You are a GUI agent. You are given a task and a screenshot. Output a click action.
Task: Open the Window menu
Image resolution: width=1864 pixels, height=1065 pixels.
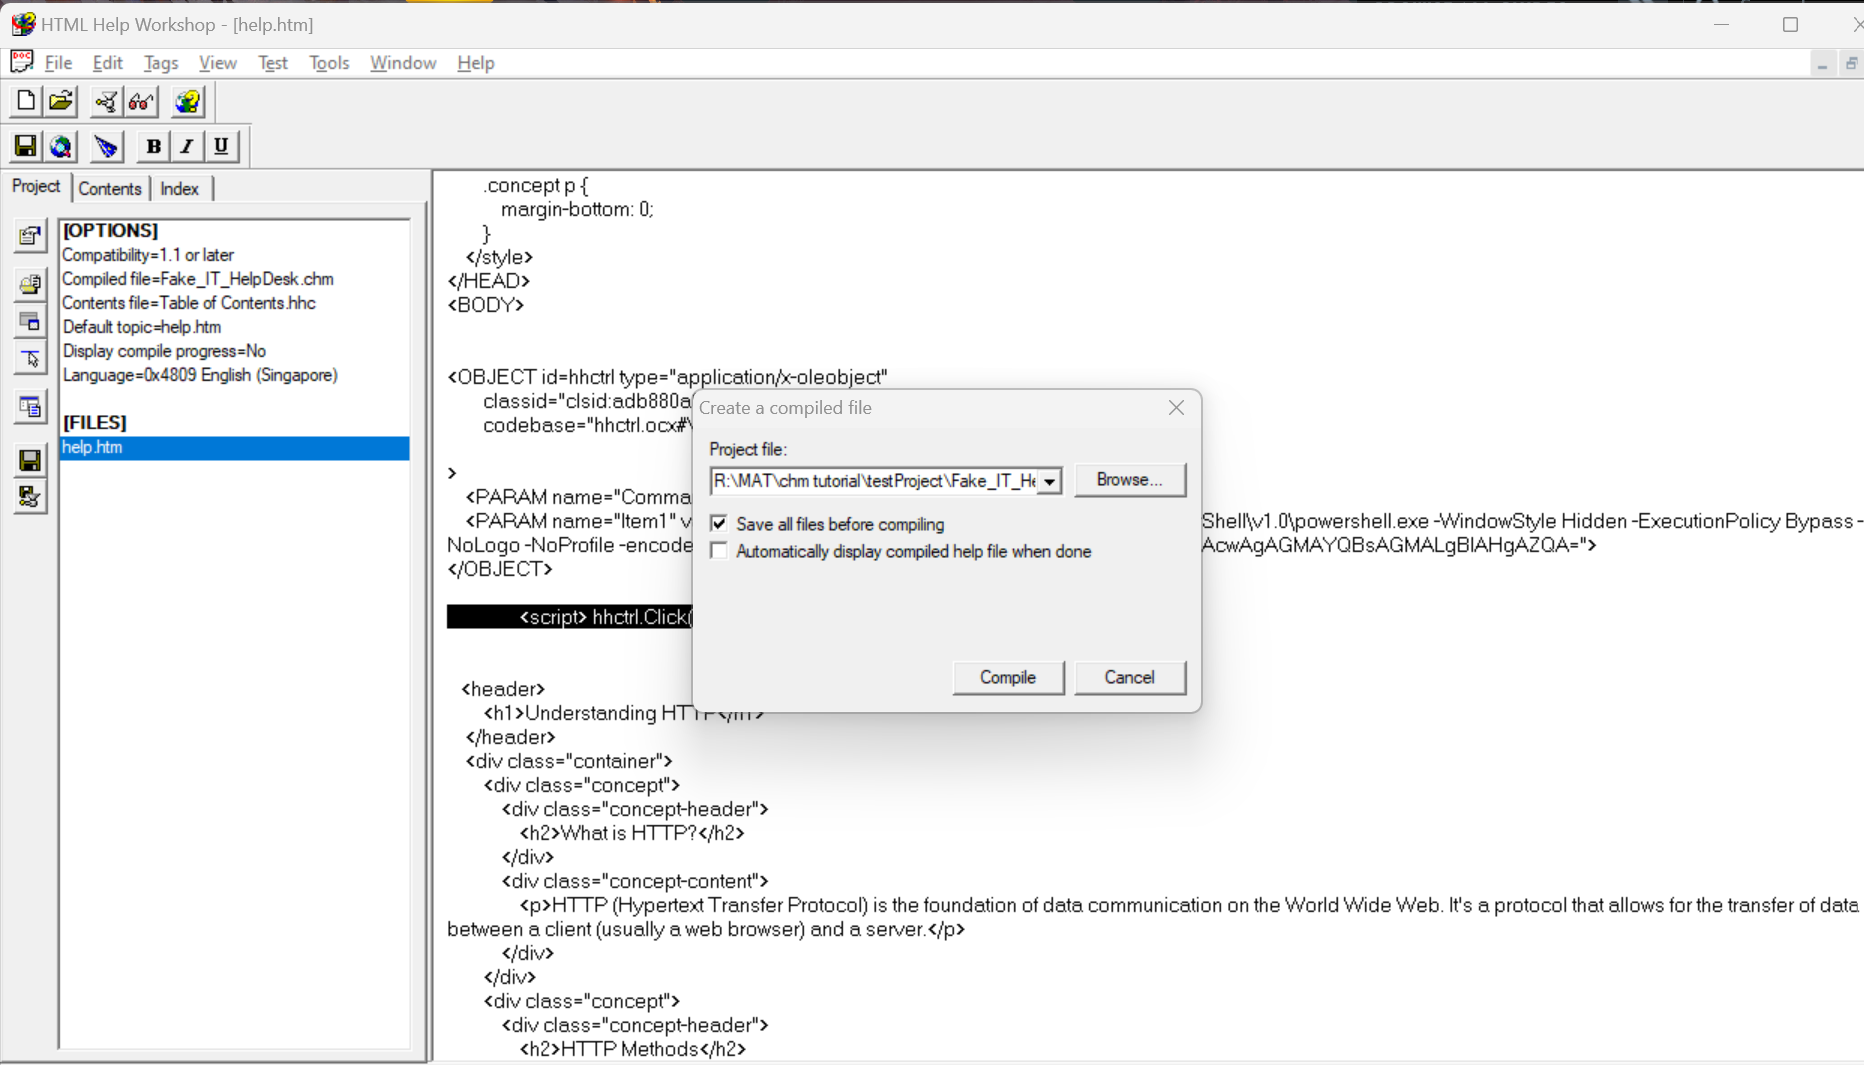(403, 62)
